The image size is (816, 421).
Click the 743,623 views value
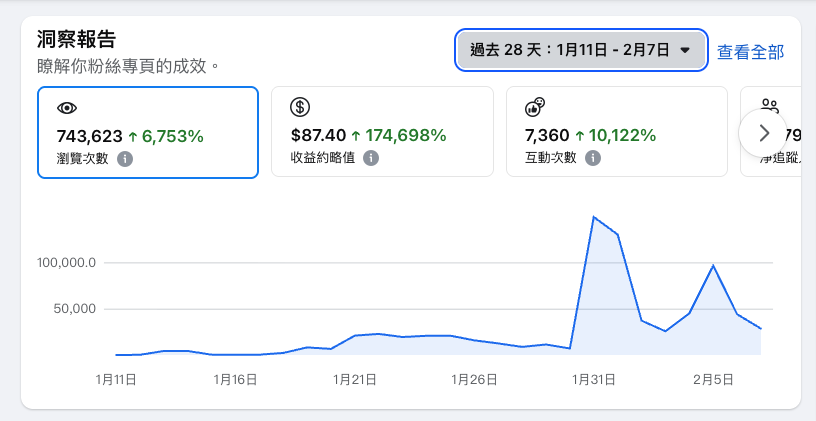[90, 136]
